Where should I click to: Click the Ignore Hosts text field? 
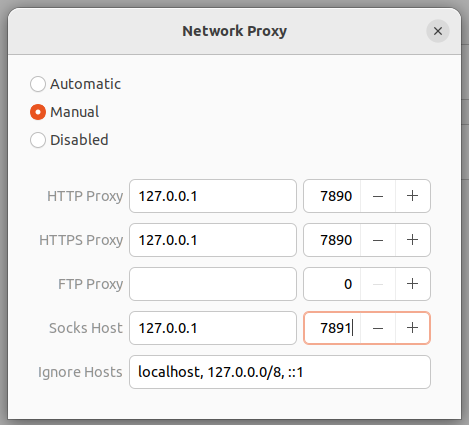[x=280, y=372]
